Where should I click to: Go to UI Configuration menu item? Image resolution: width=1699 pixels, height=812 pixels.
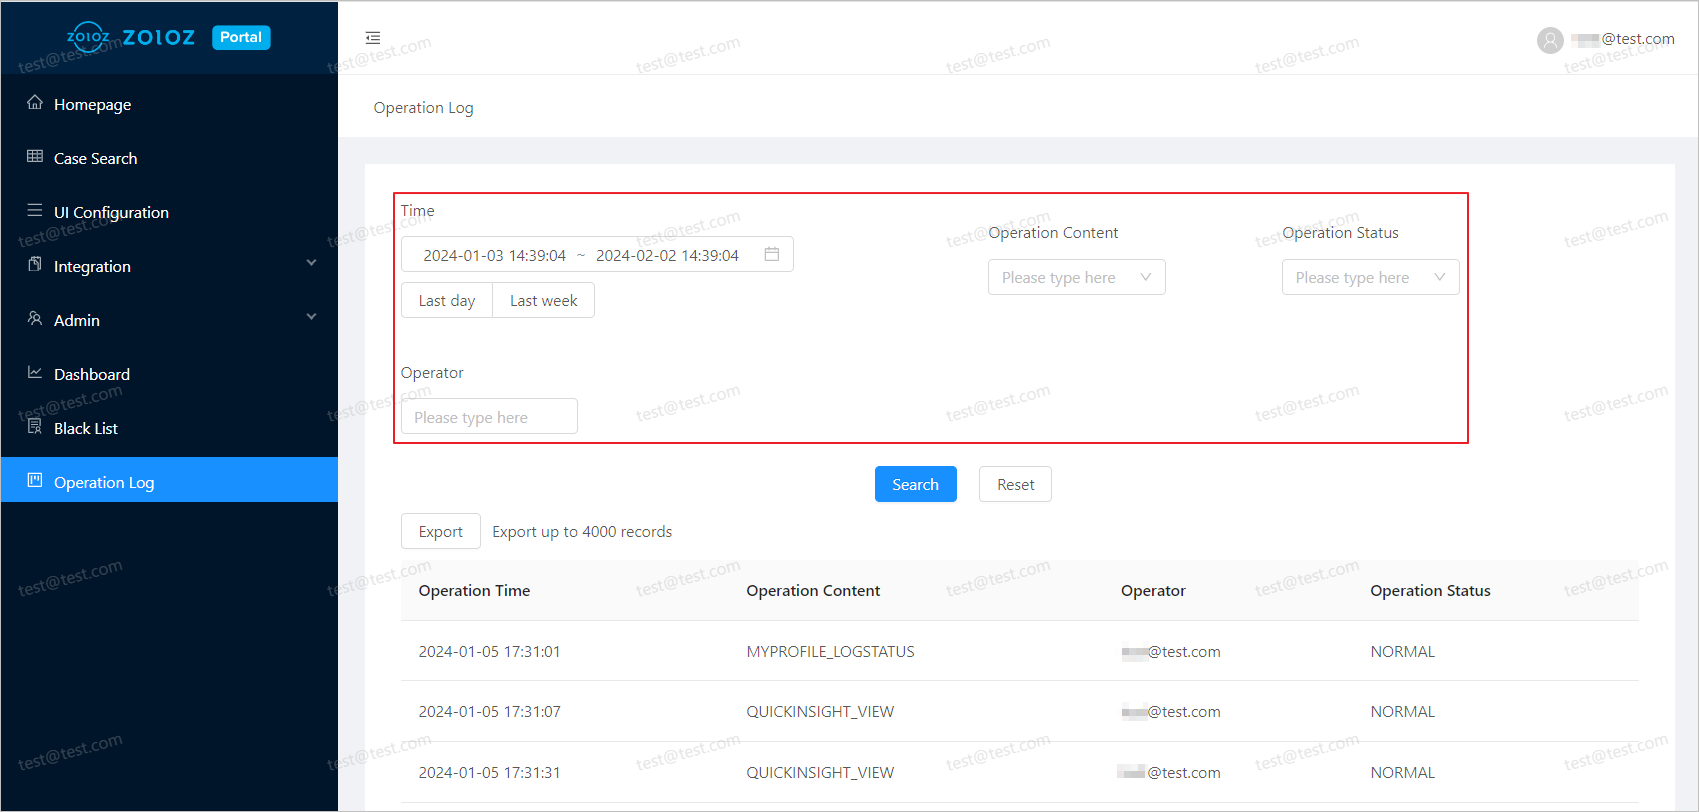(x=111, y=212)
